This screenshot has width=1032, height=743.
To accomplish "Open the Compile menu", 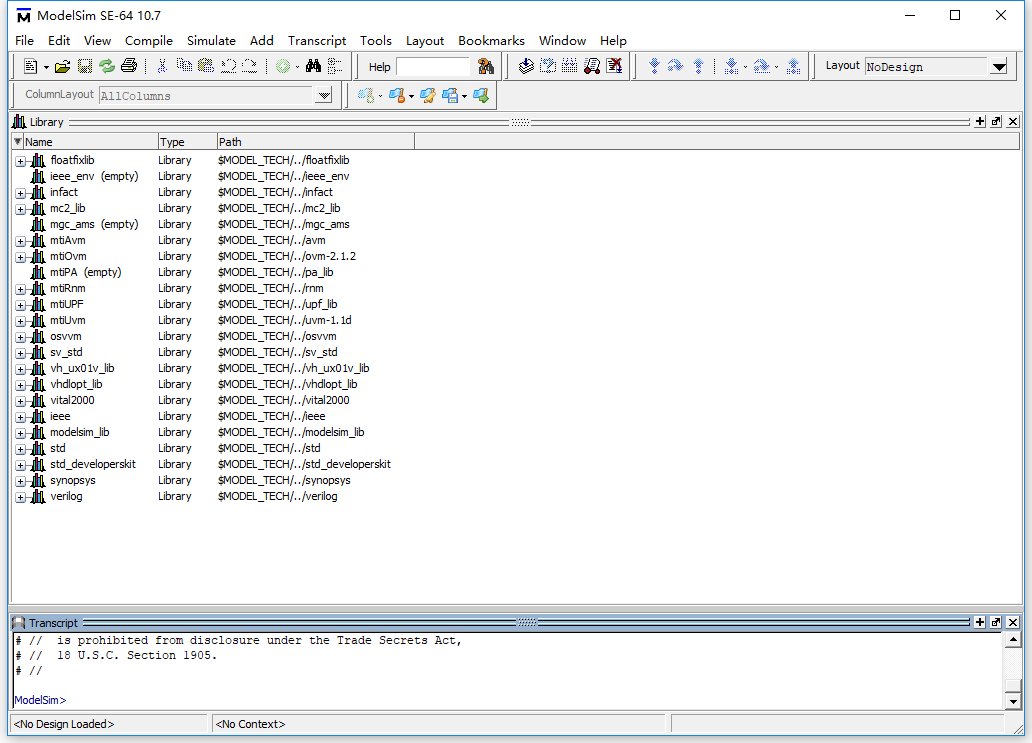I will (x=149, y=41).
